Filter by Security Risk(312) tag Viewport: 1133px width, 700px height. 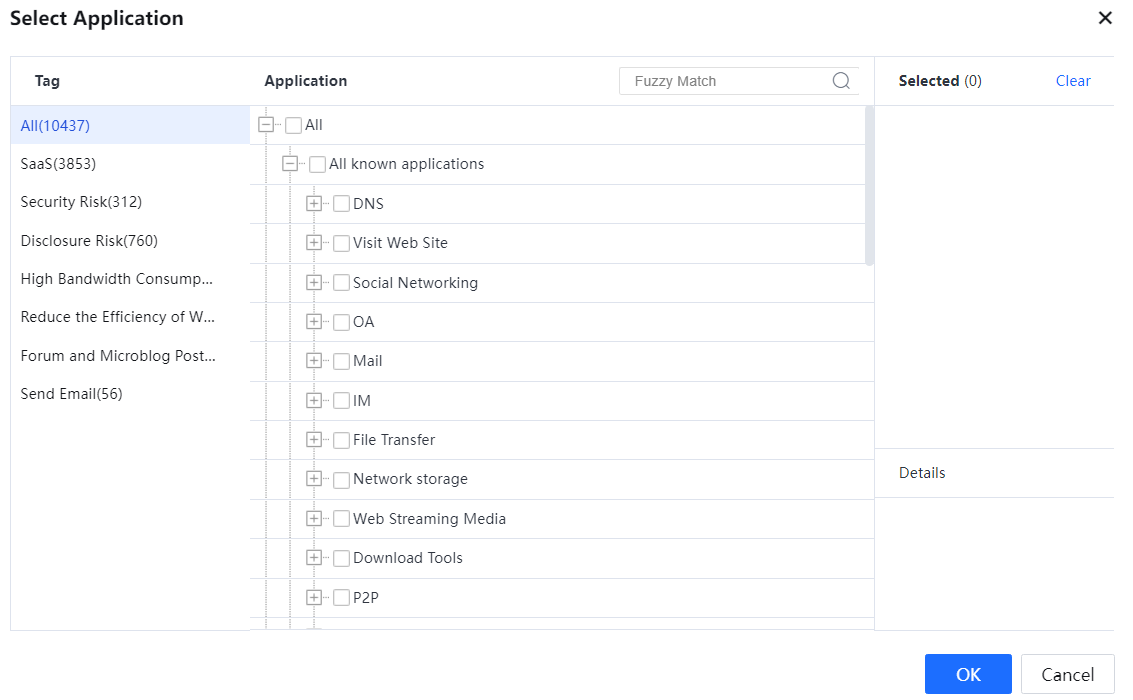(81, 202)
